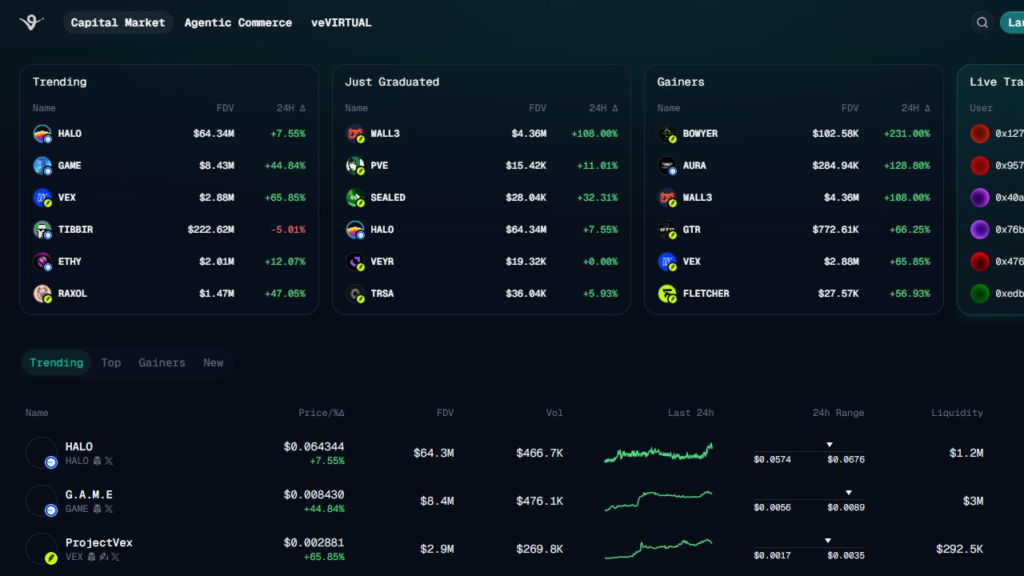This screenshot has width=1024, height=576.
Task: Click the AURA token icon in Gainers card
Action: pos(667,165)
